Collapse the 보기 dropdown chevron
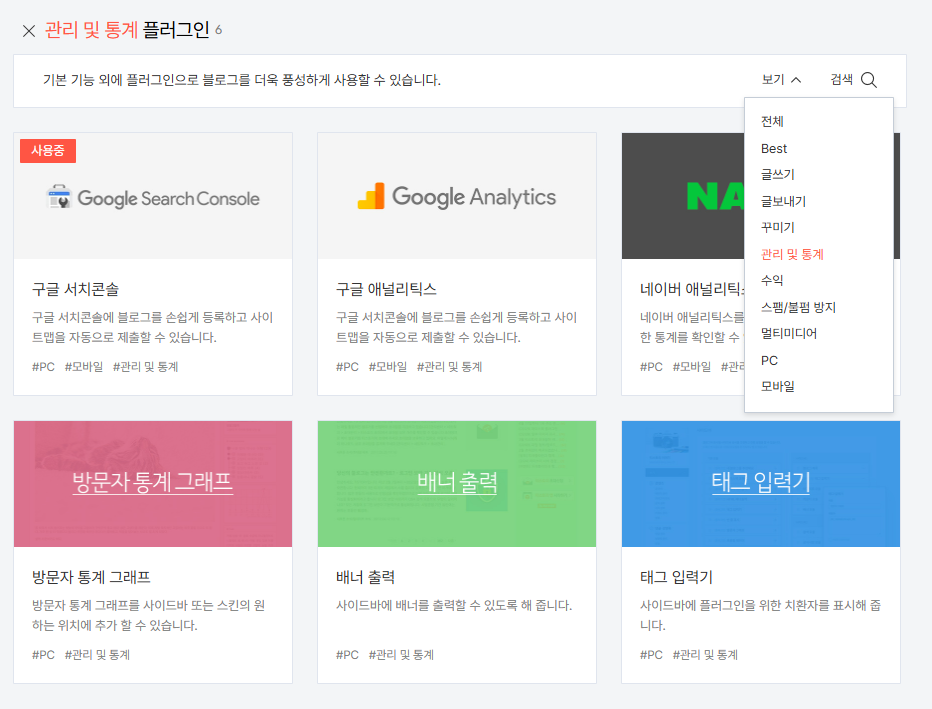 (x=796, y=80)
